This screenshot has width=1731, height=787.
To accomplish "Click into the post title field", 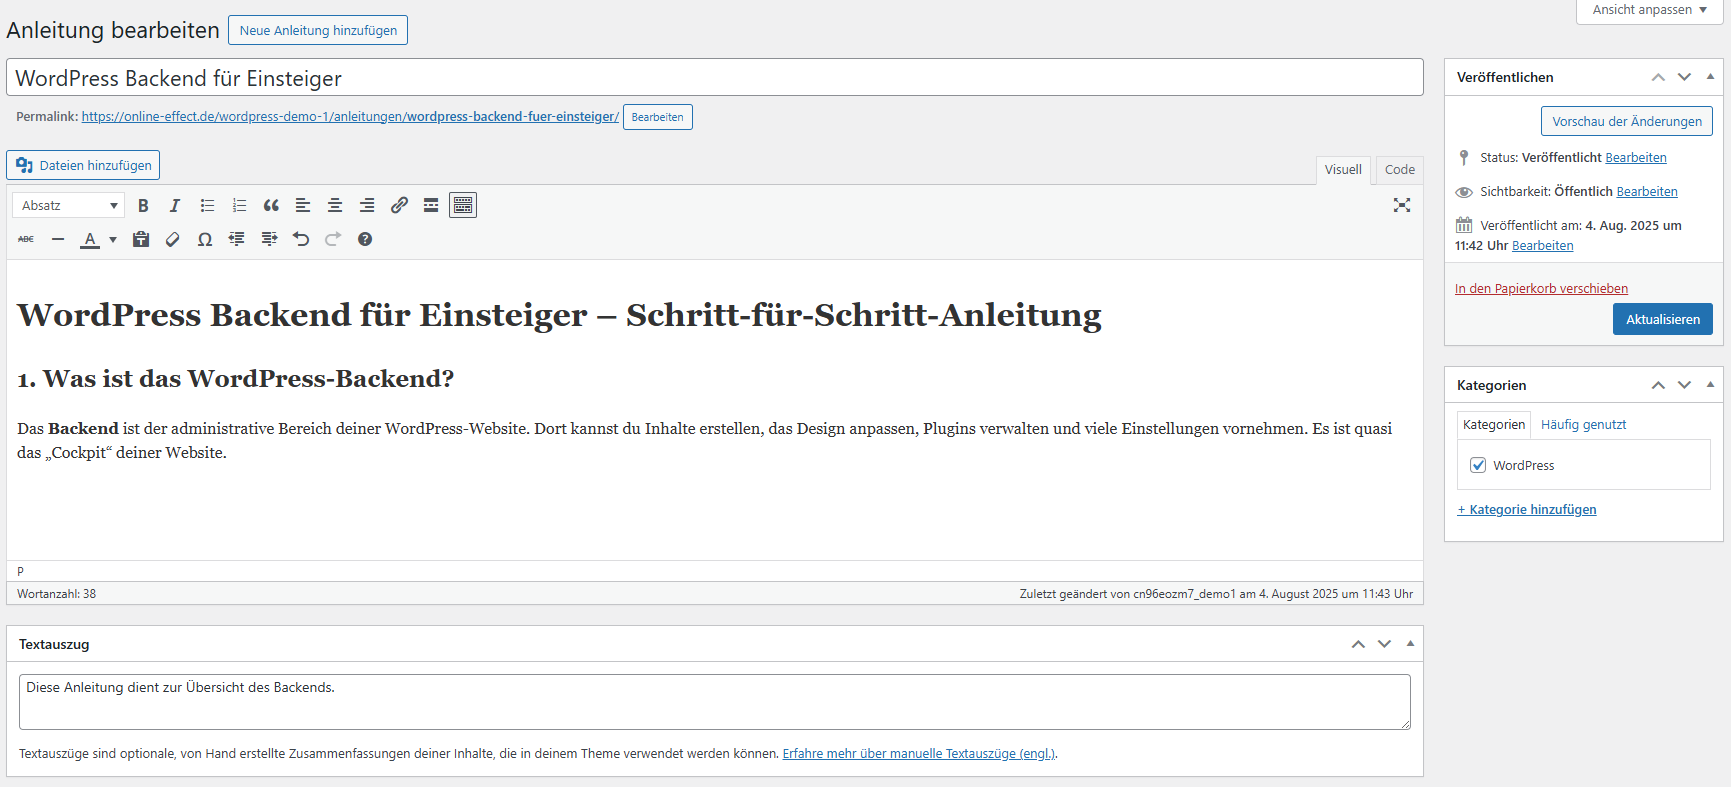I will point(715,77).
